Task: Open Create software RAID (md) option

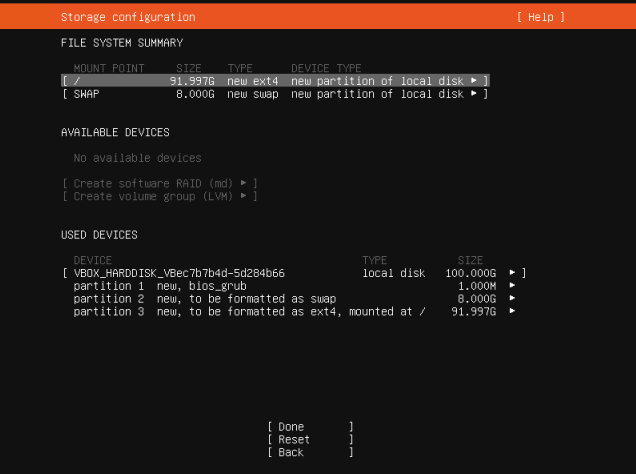Action: click(x=160, y=183)
